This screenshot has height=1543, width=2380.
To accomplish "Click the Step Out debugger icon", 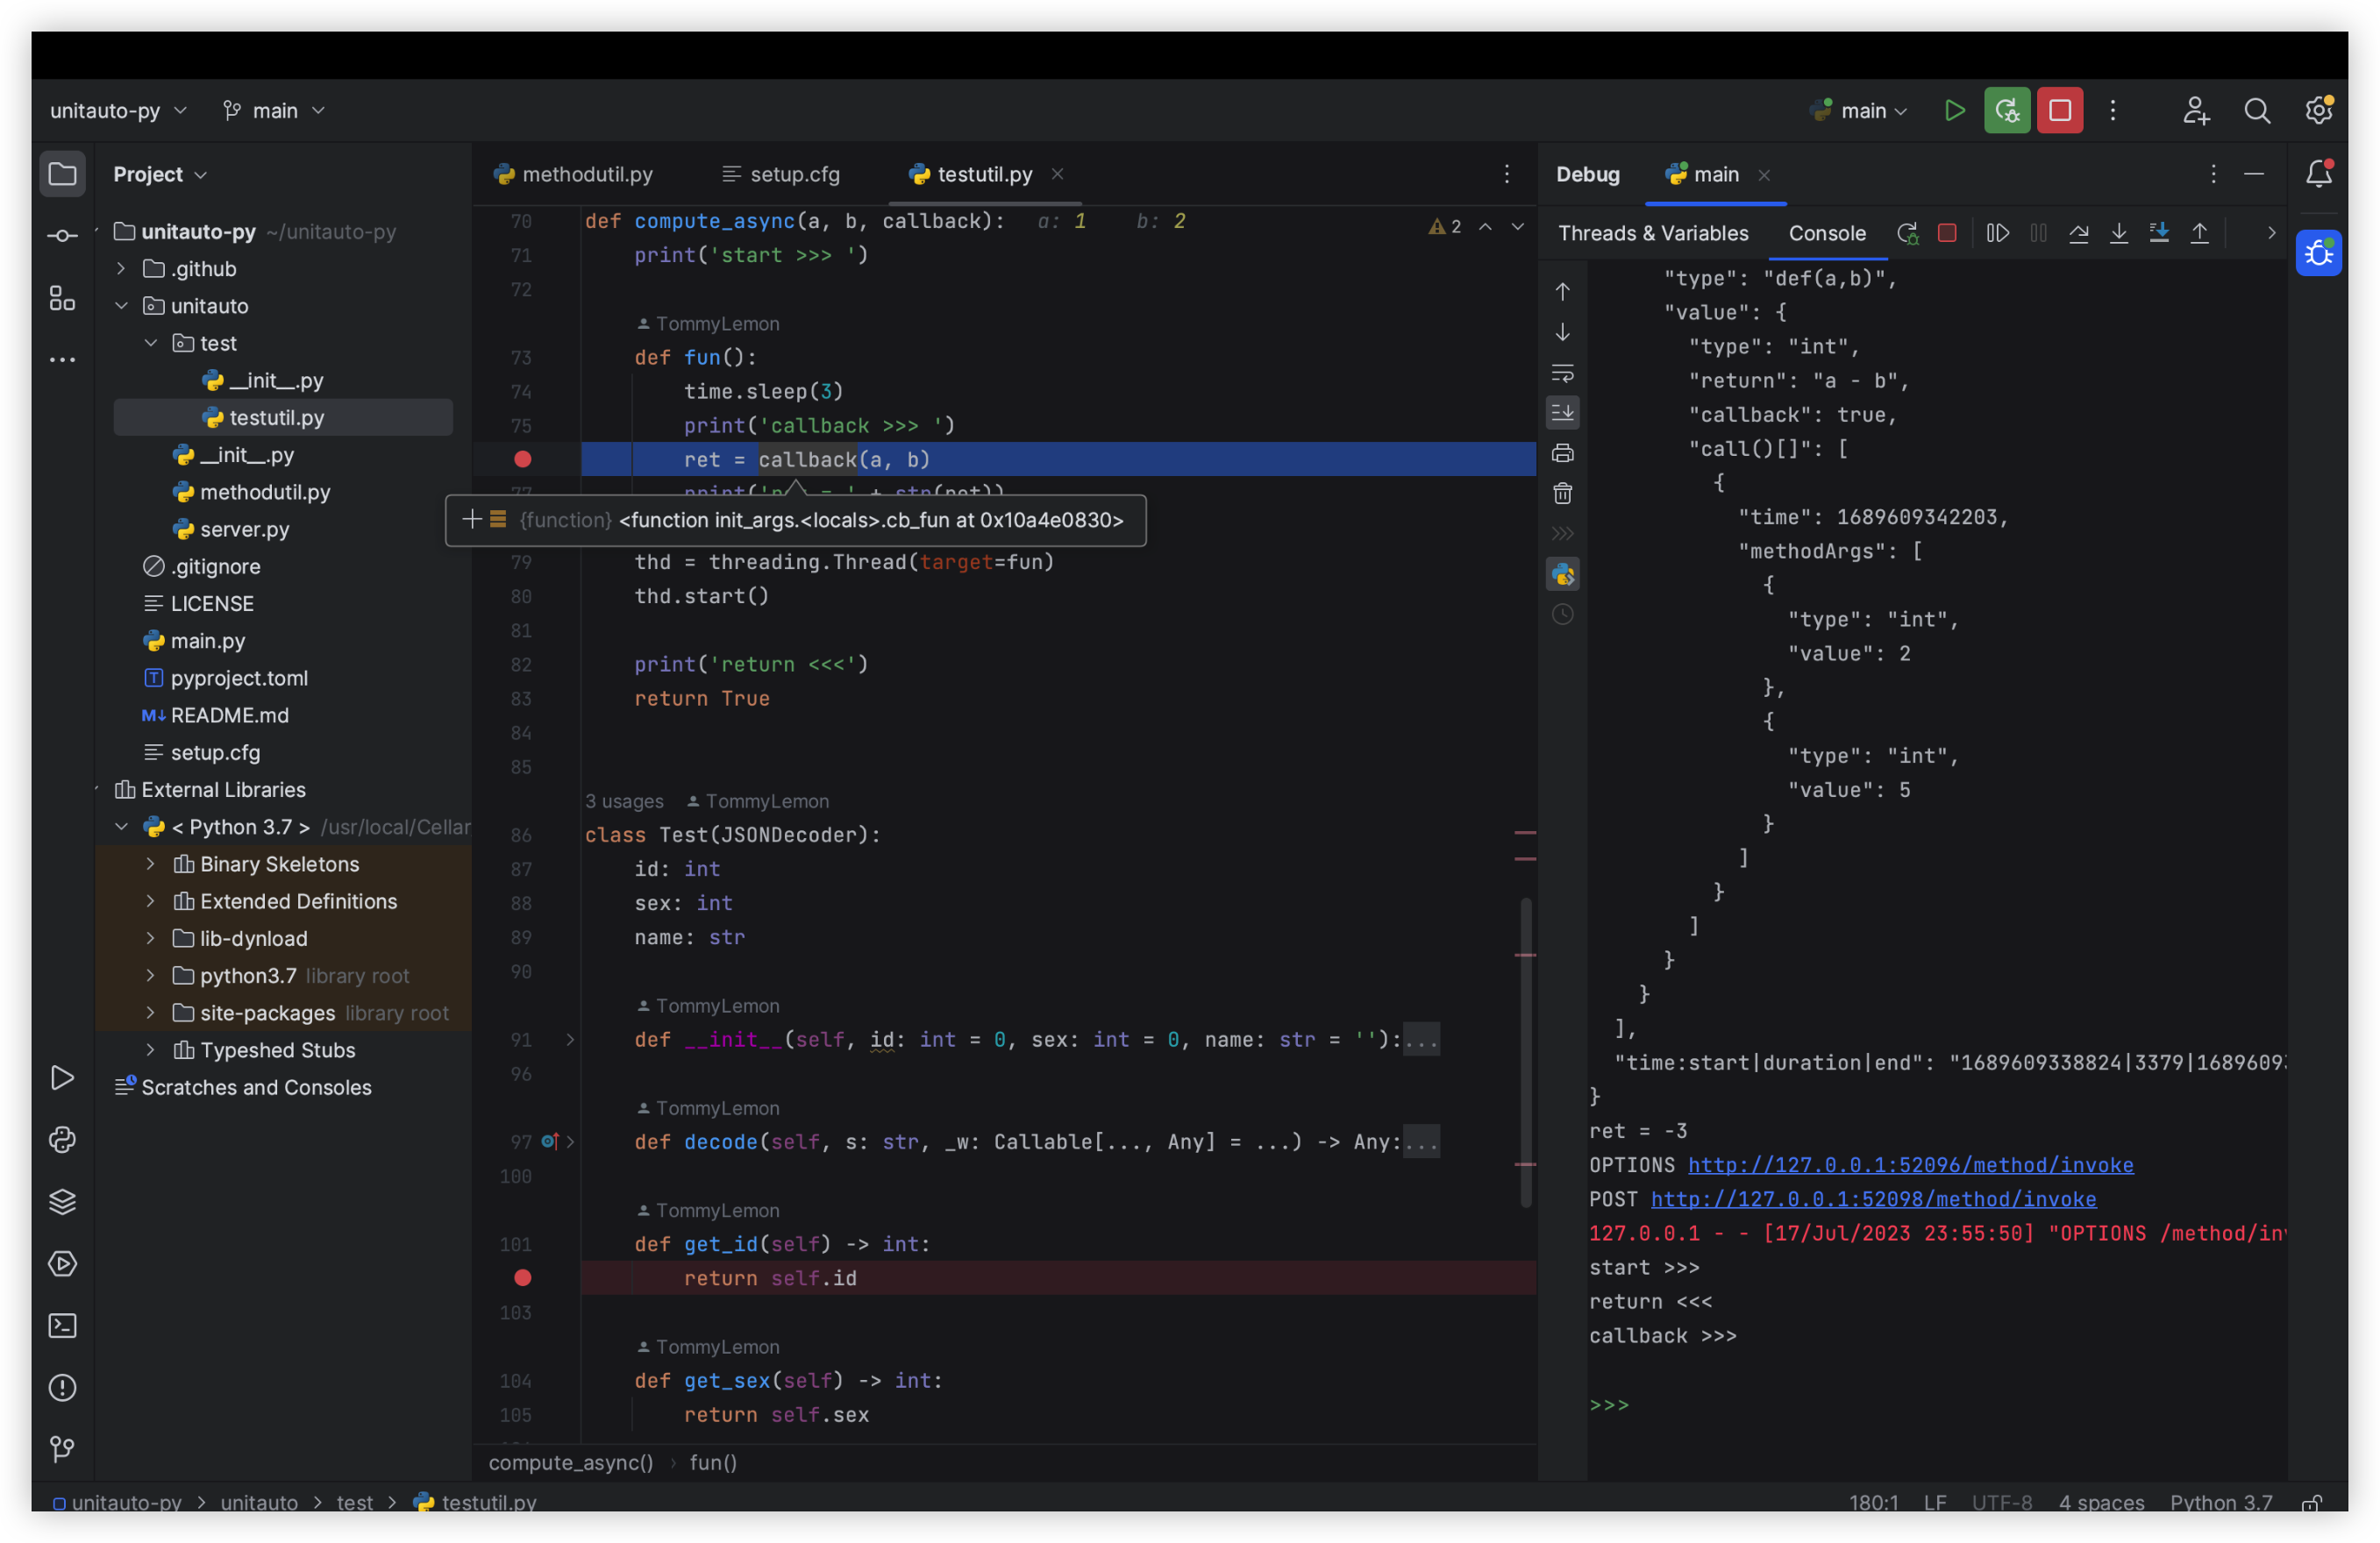I will (2200, 232).
